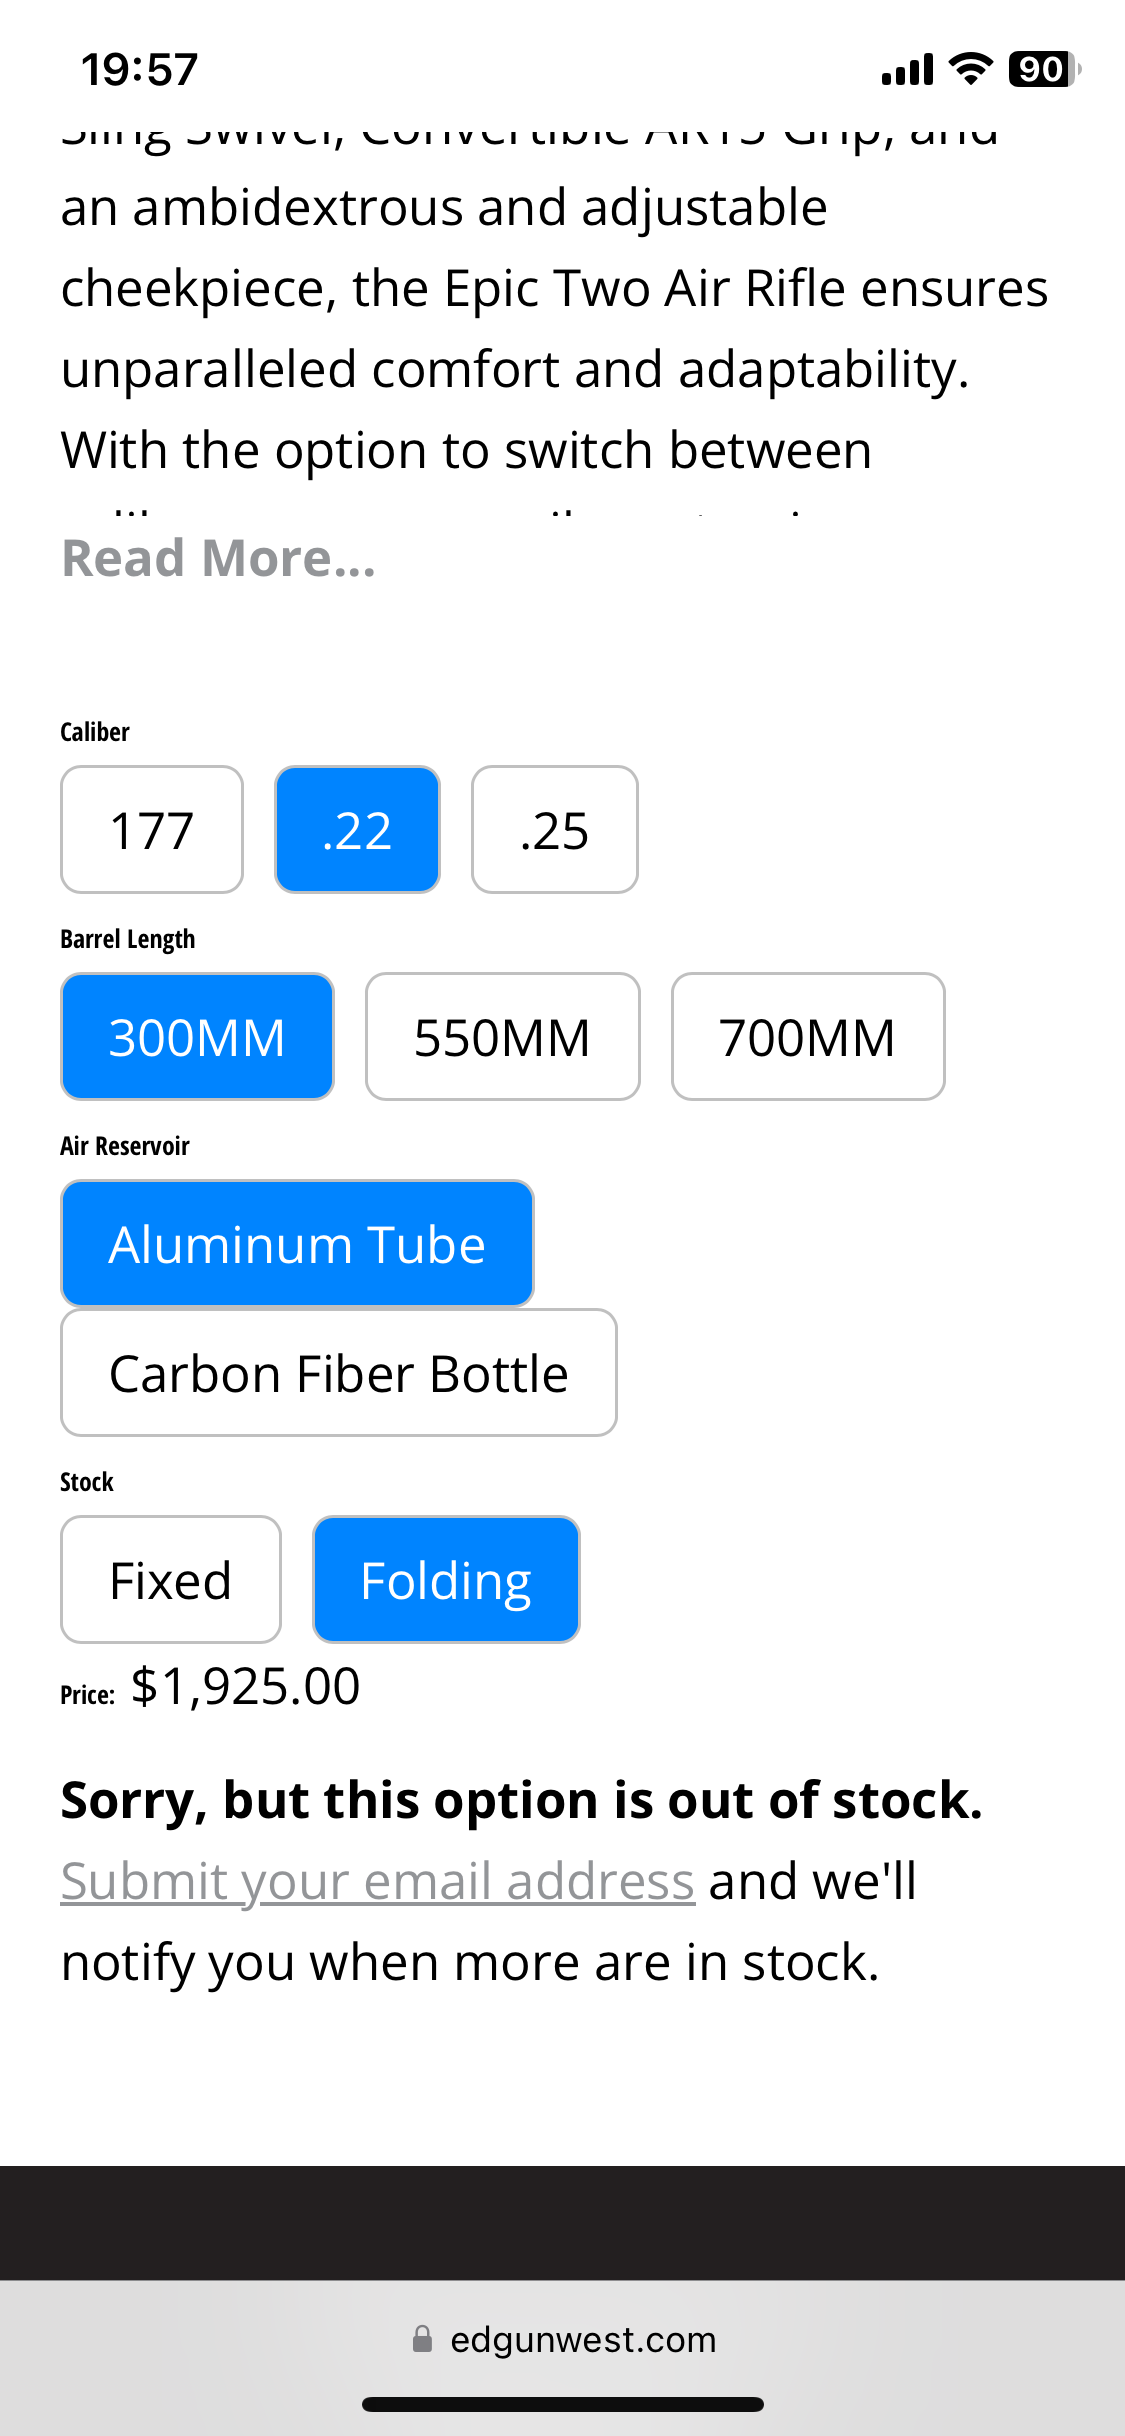This screenshot has height=2436, width=1125.
Task: Tap the 19:57 clock in status bar
Action: [140, 70]
